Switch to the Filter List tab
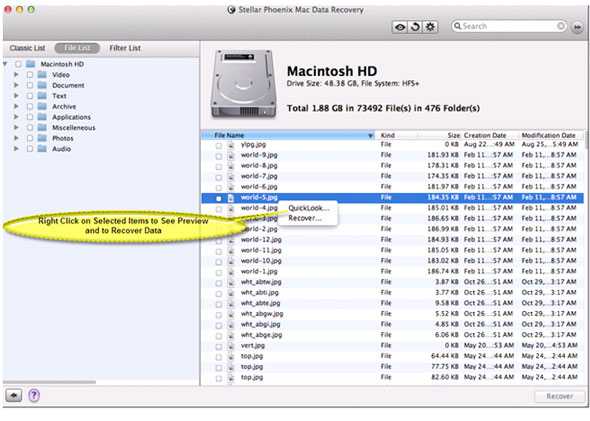590x421 pixels. (x=125, y=48)
